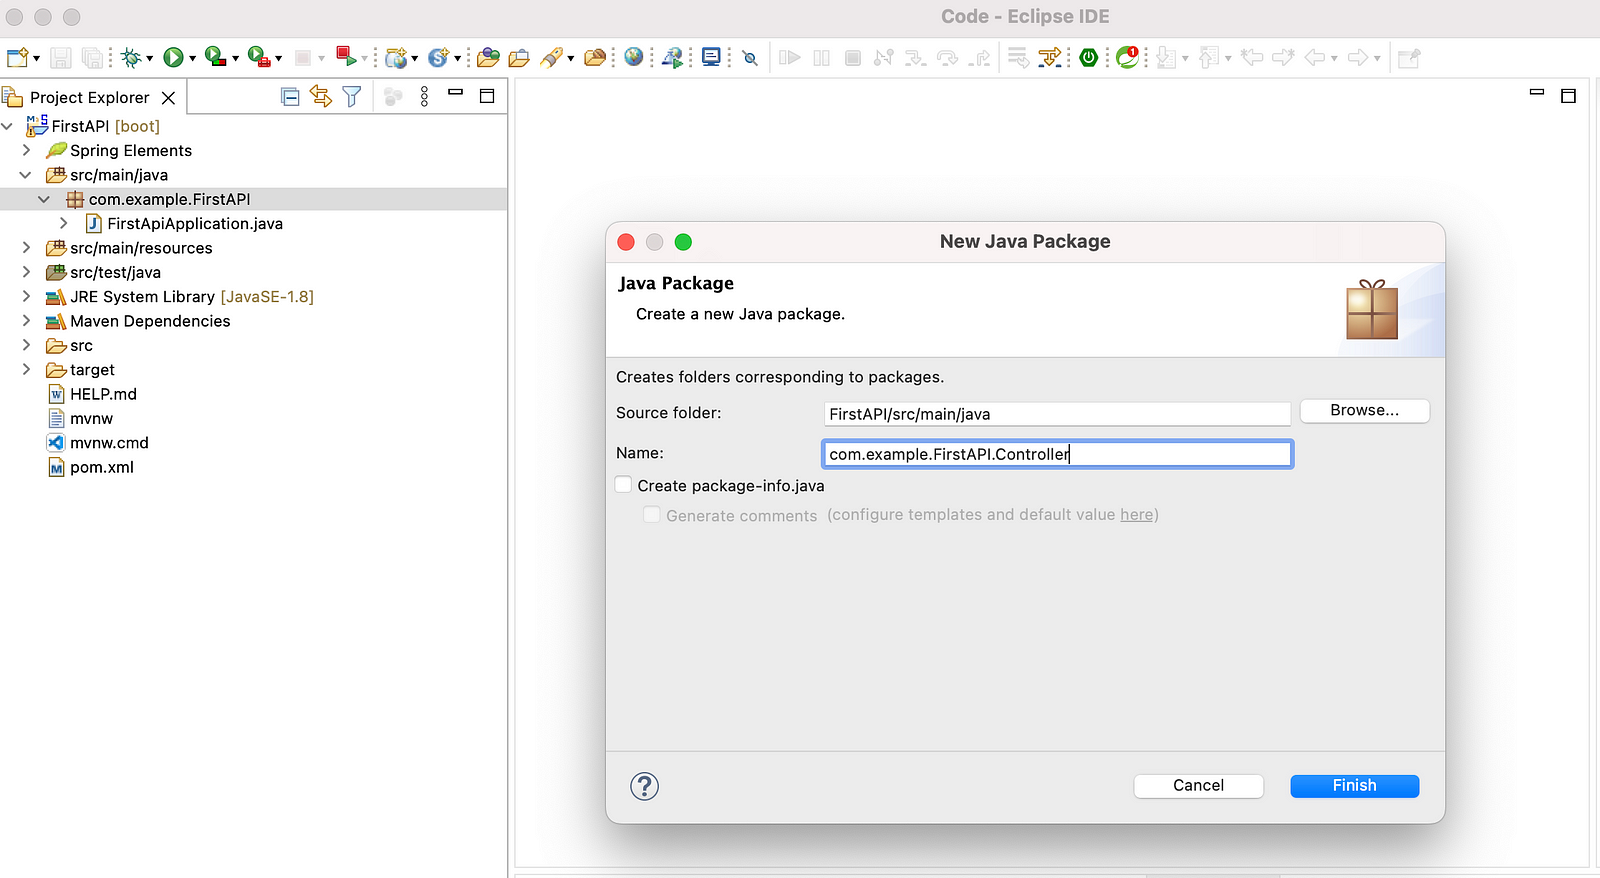Open Project Explorer View Menu three dots

424,96
